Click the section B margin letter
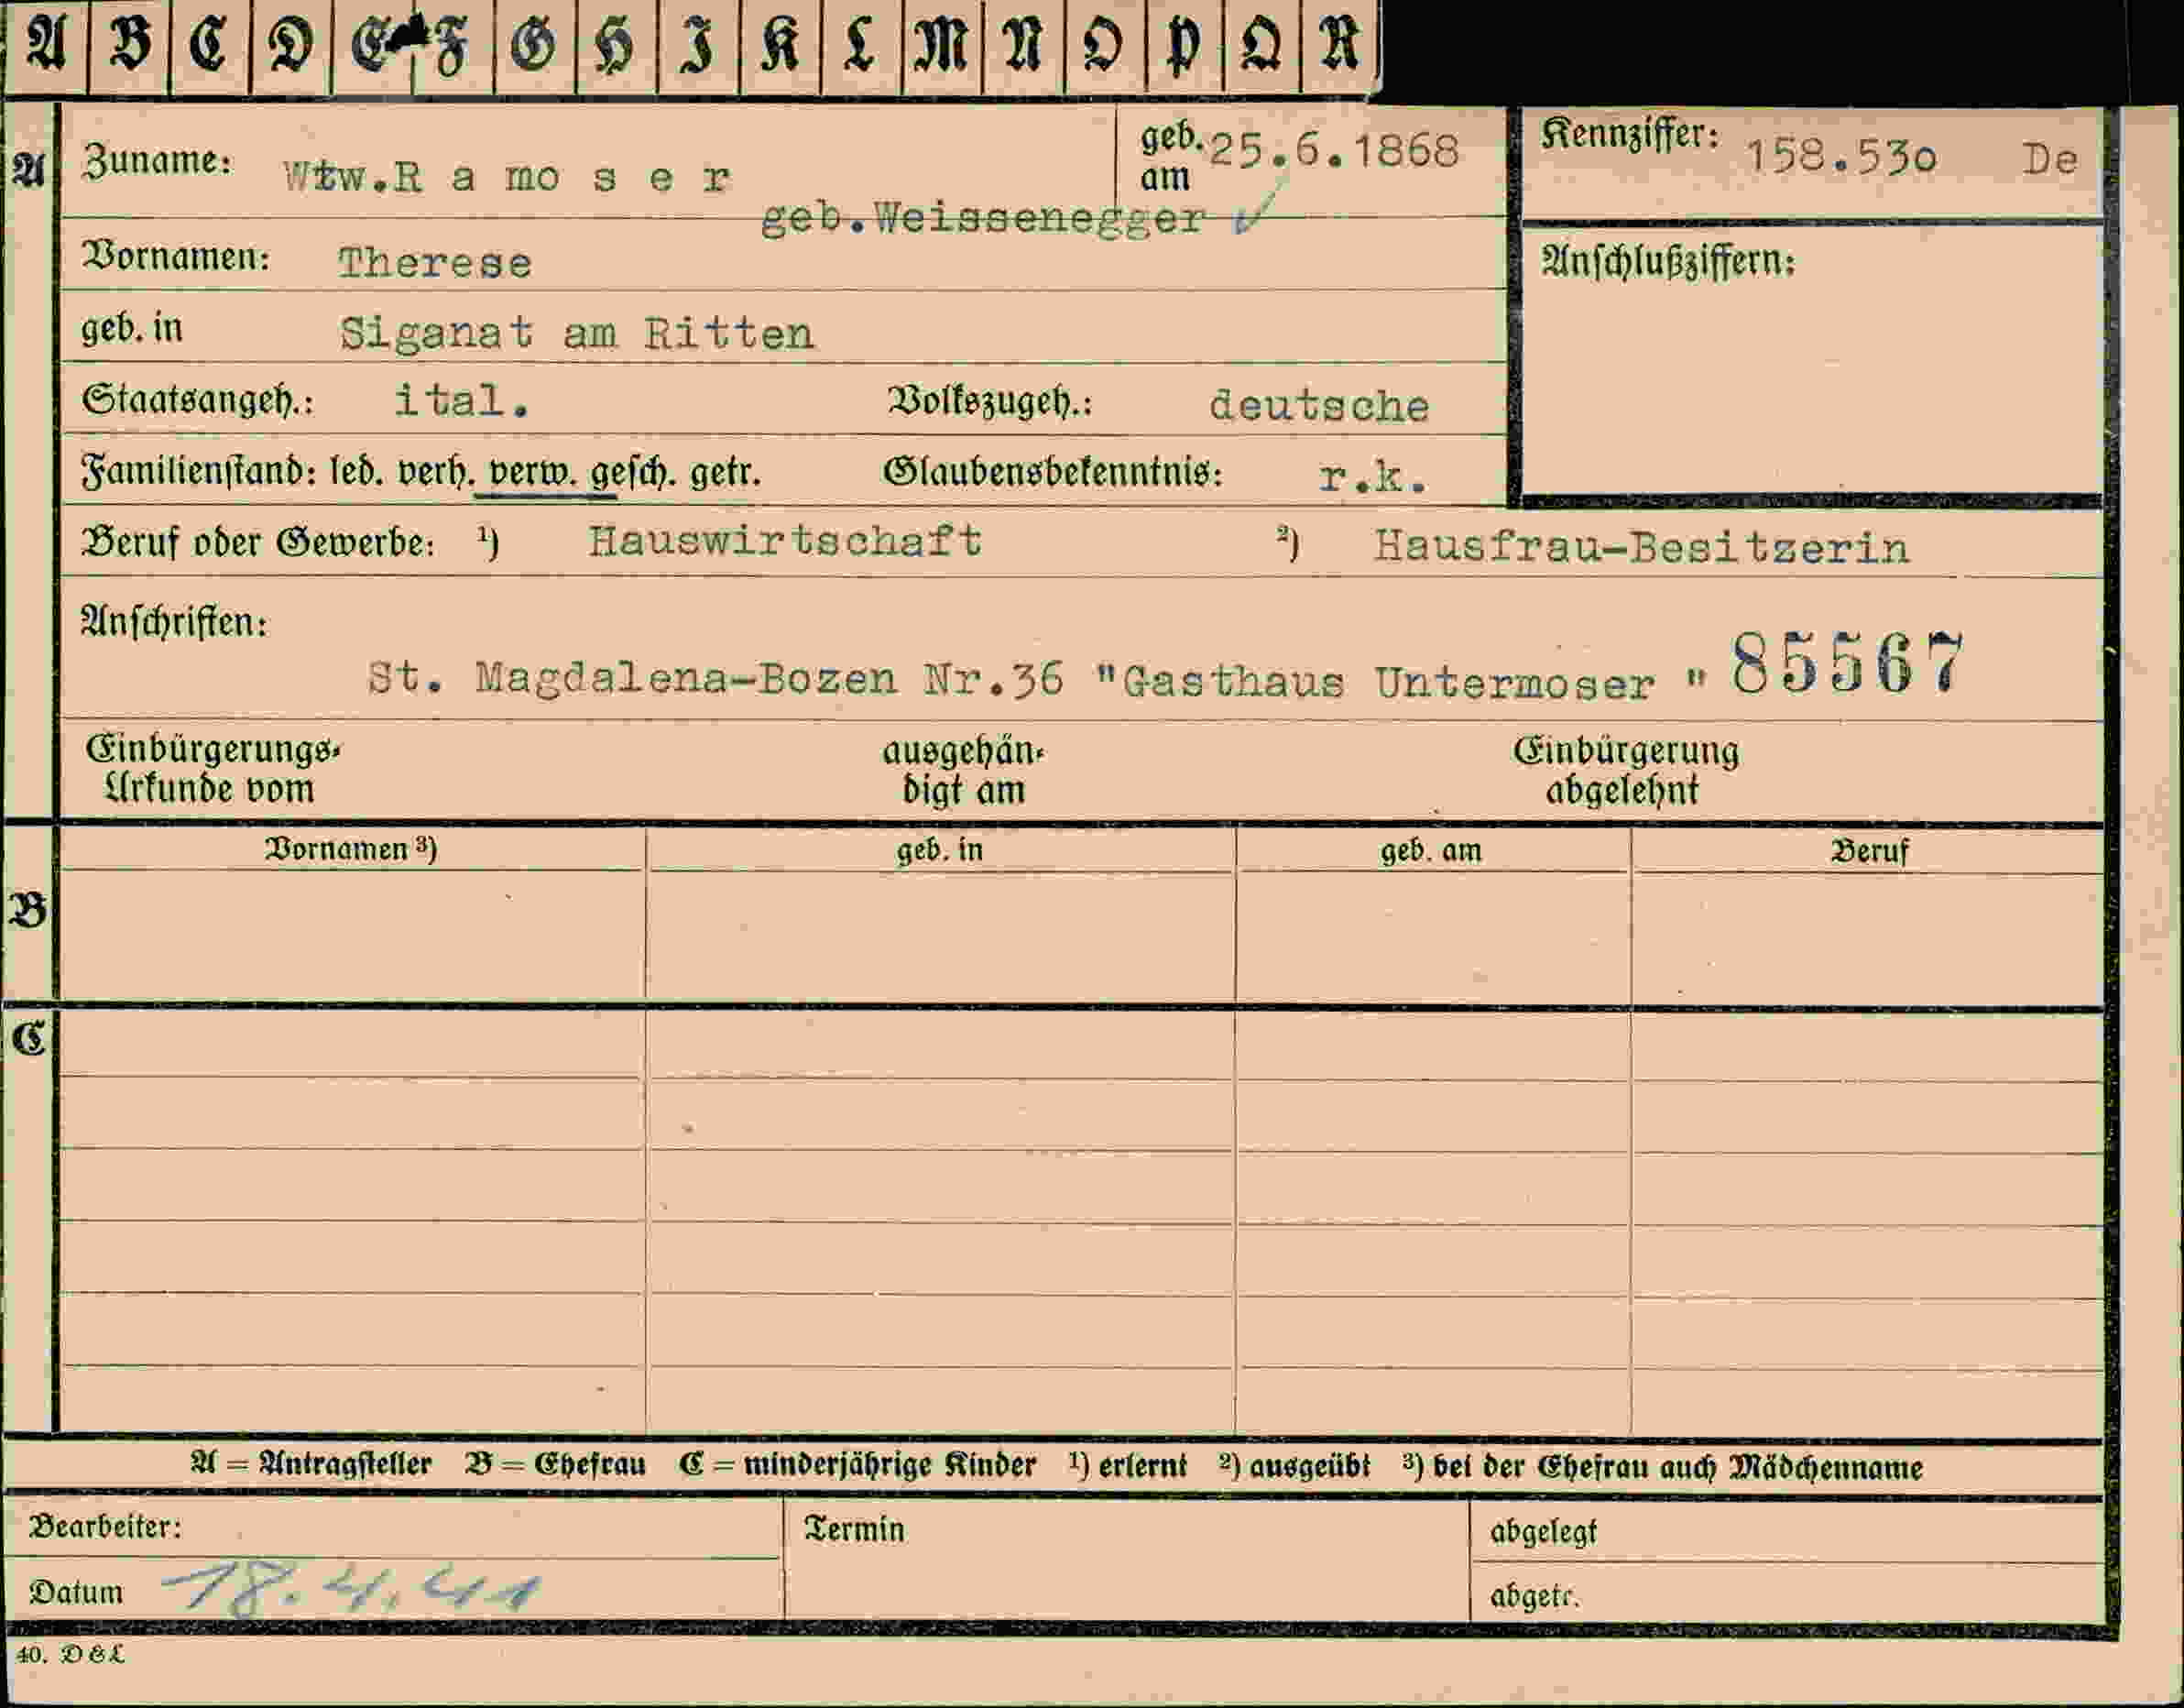The image size is (2184, 1708). pos(28,910)
